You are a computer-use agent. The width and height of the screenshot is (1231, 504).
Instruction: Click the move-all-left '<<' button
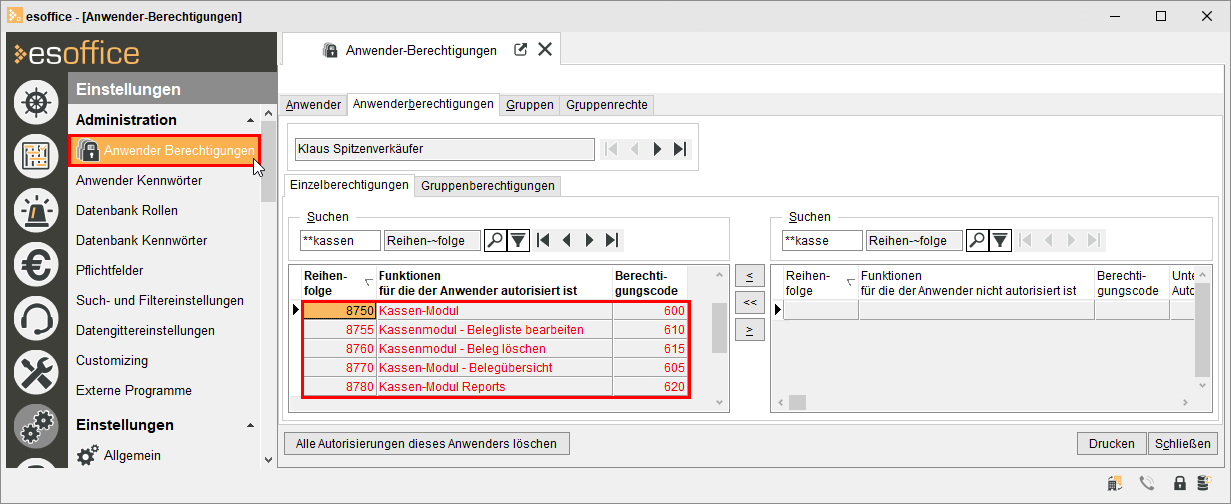749,302
